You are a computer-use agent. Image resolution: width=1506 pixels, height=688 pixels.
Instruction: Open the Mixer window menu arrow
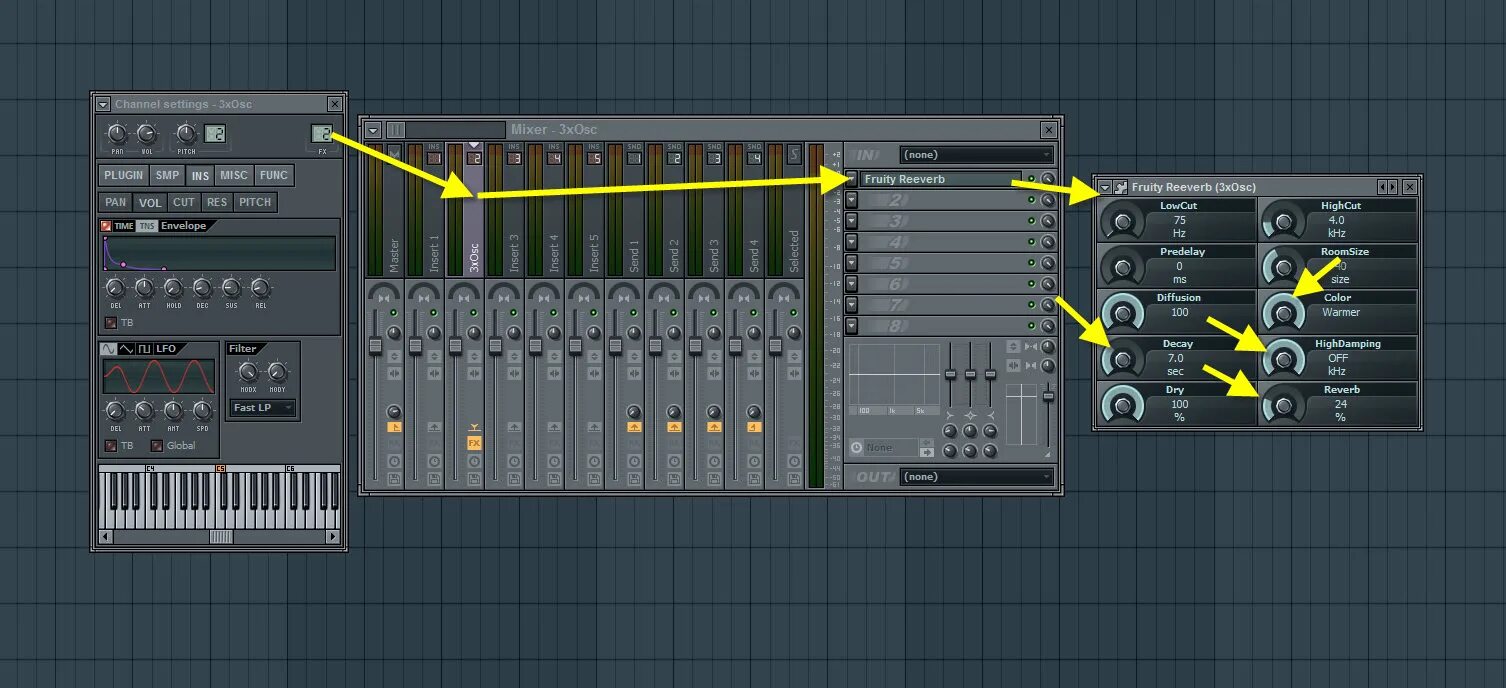pos(373,130)
